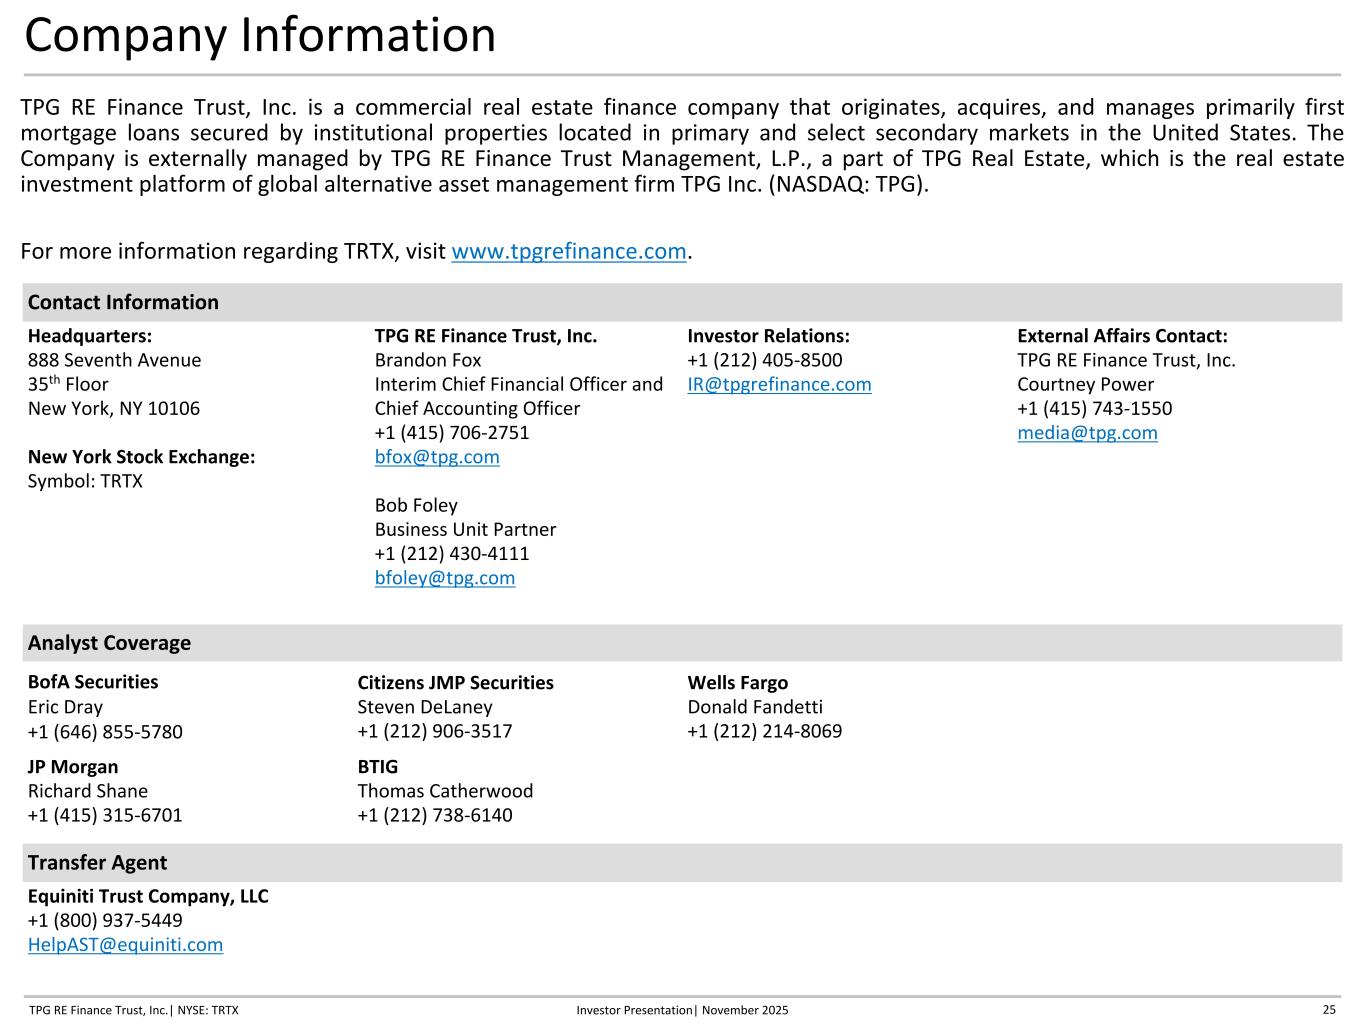
Task: Click the footer text TPG RE Finance Trust, Inc.| NYSE: TRTX
Action: (134, 1010)
